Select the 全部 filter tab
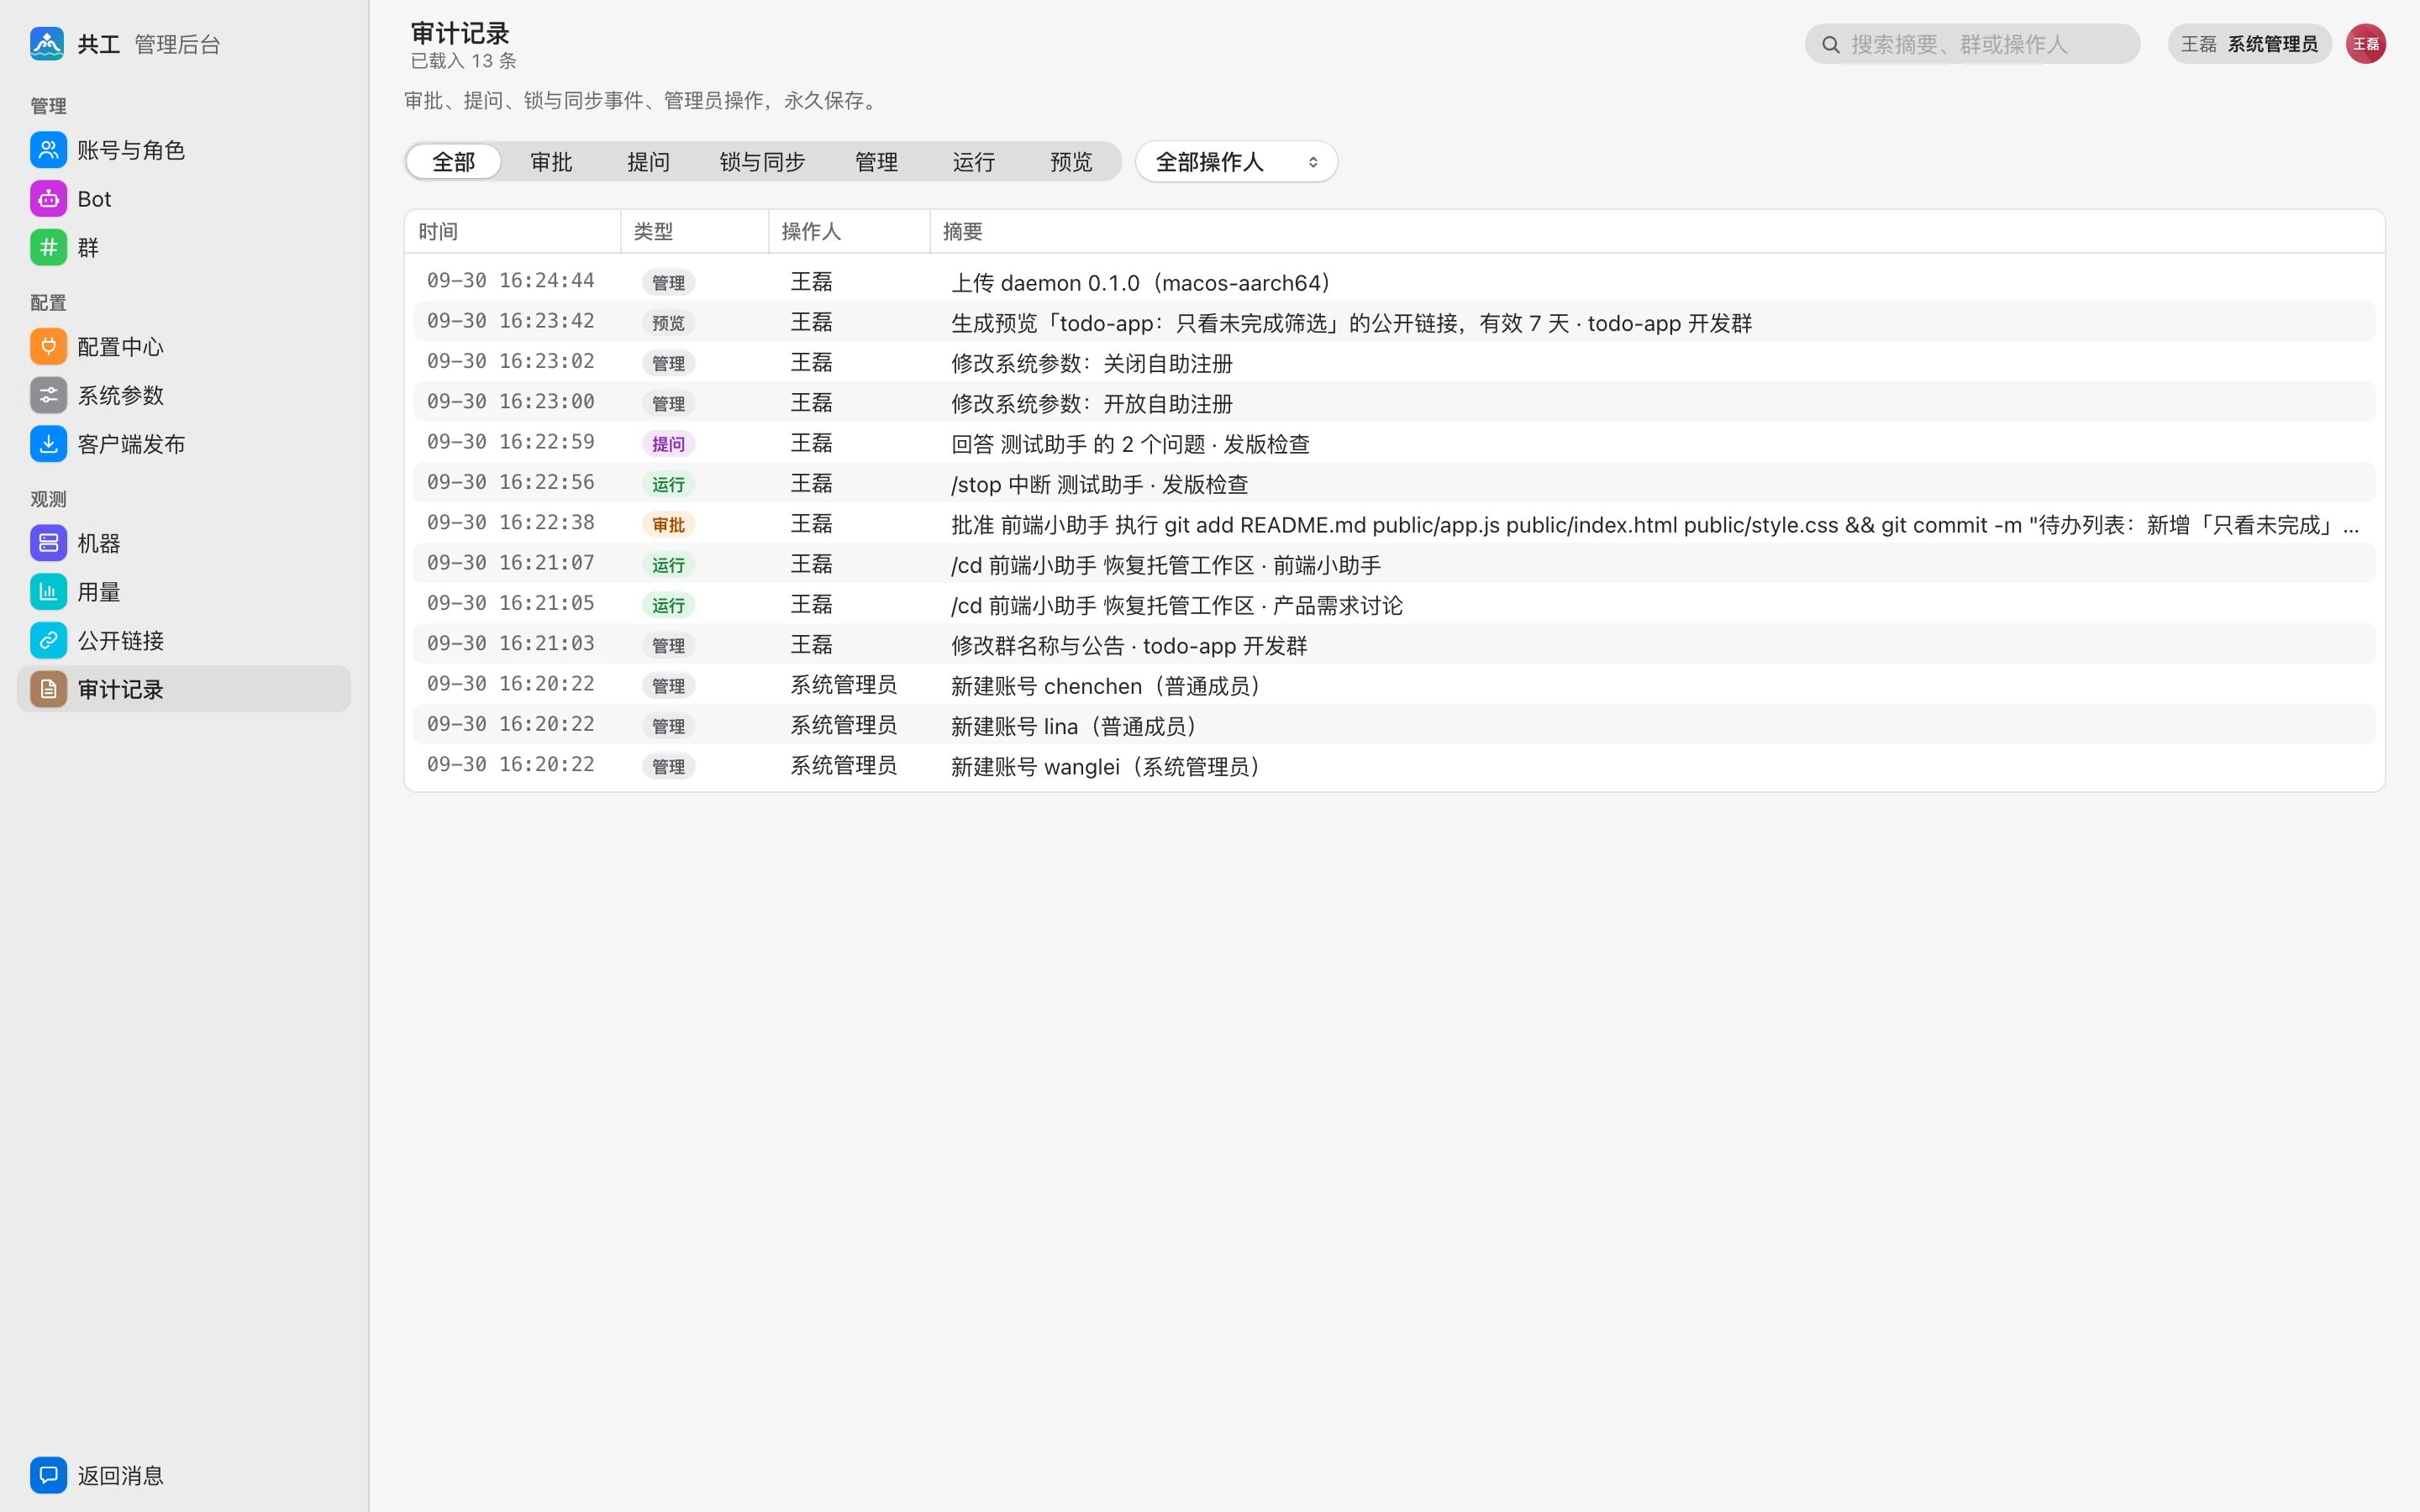 453,162
